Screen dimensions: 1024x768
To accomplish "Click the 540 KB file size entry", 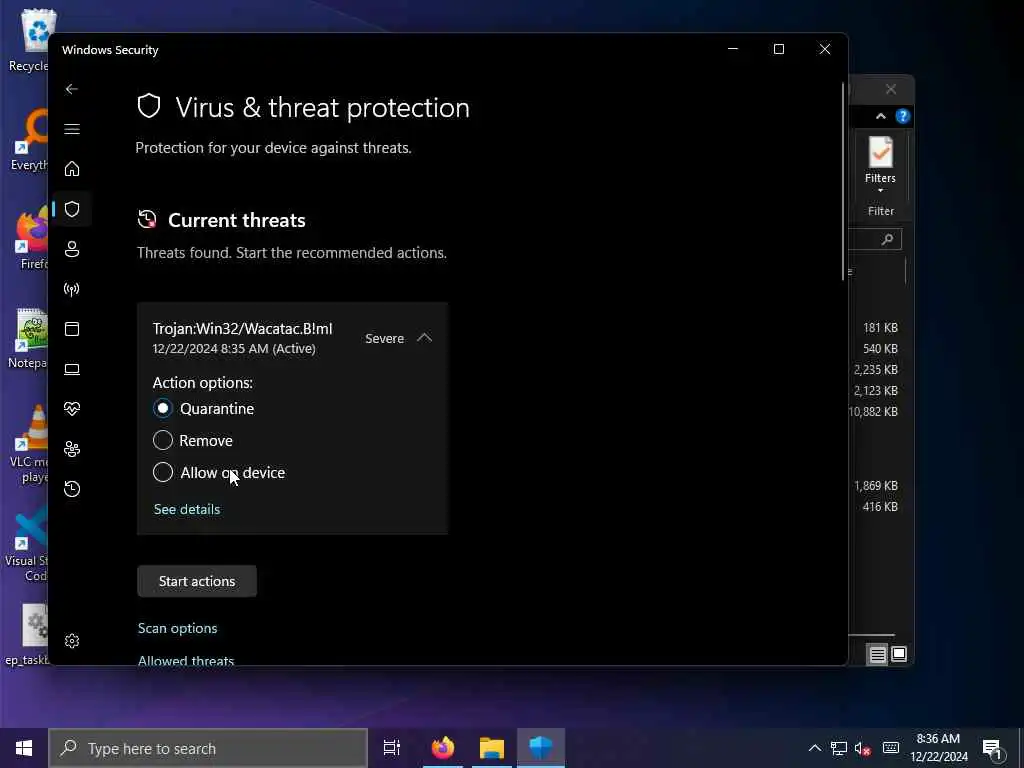I will click(880, 348).
